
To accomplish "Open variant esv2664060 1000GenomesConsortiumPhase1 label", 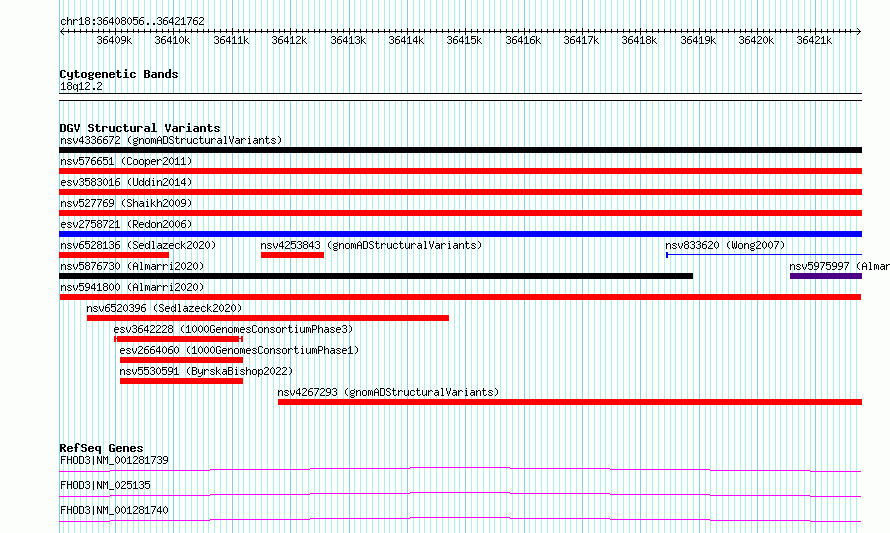I will pos(239,350).
